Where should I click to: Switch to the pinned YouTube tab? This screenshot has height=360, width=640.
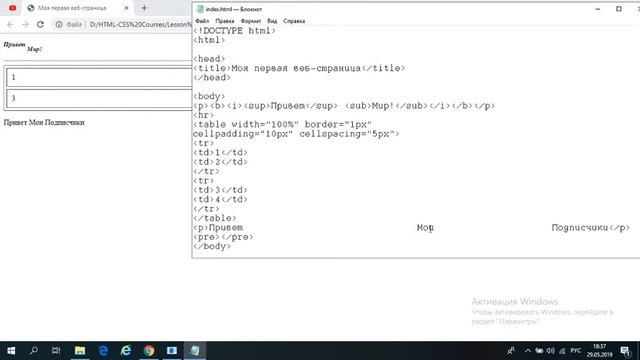[x=13, y=8]
